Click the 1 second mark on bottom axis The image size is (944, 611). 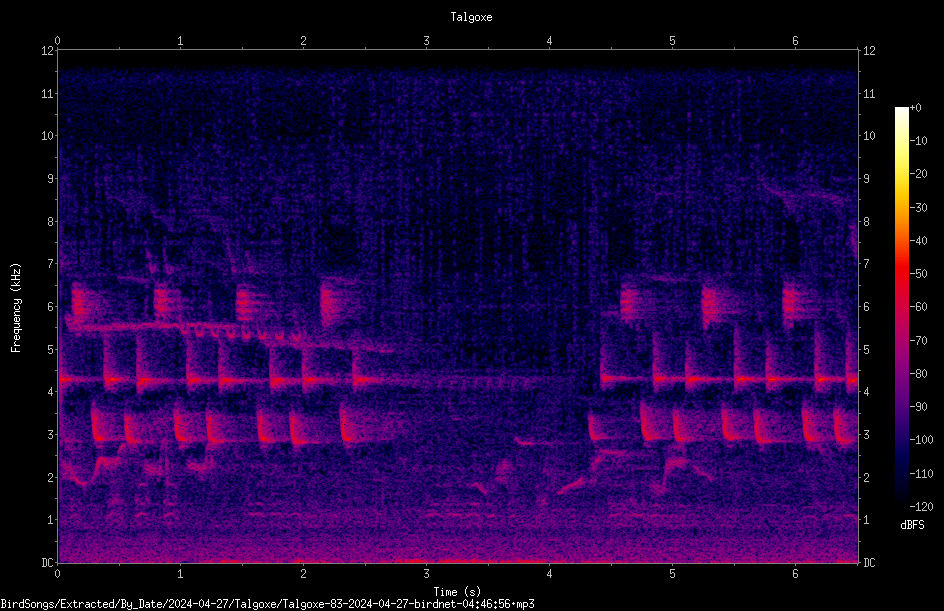coord(180,574)
